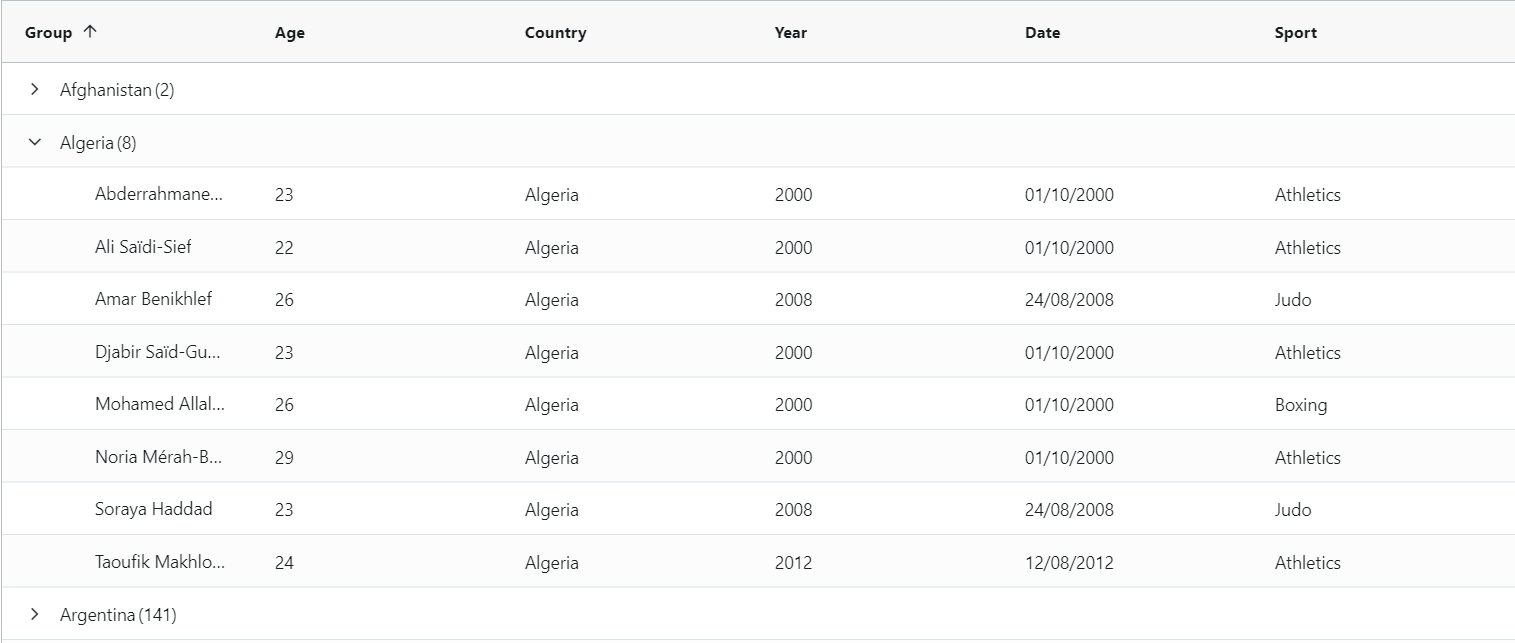Expand the Argentina group row
Screen dimensions: 1515x643
coord(35,615)
